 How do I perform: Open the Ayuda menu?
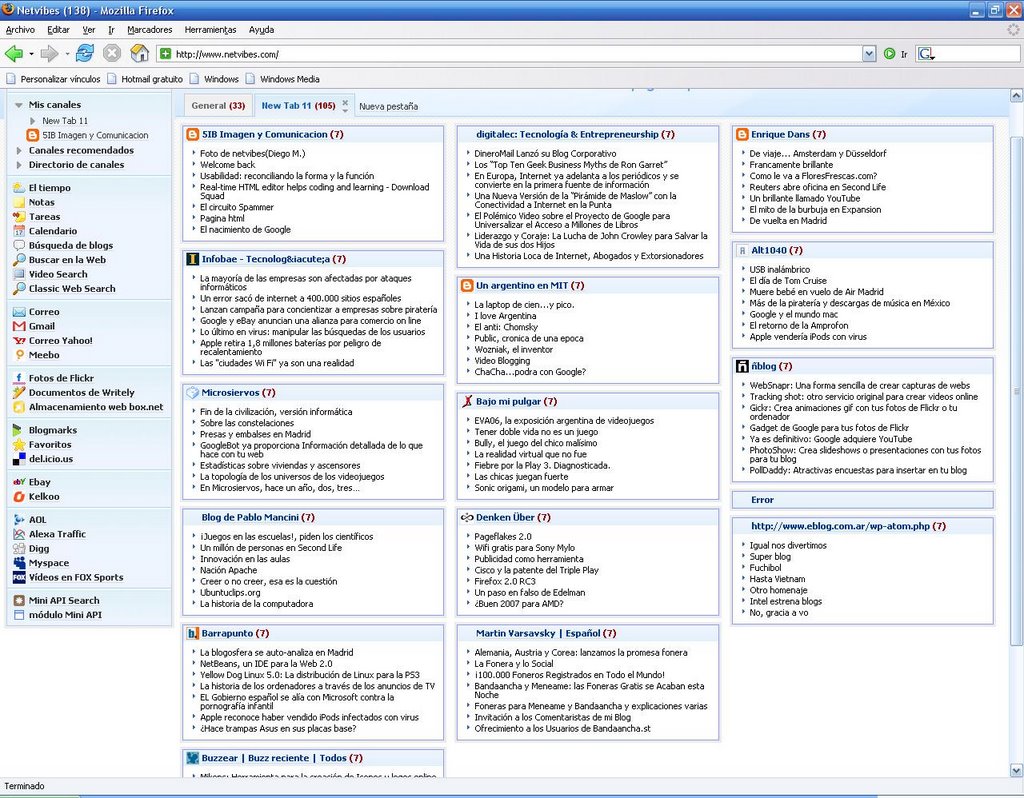(261, 30)
